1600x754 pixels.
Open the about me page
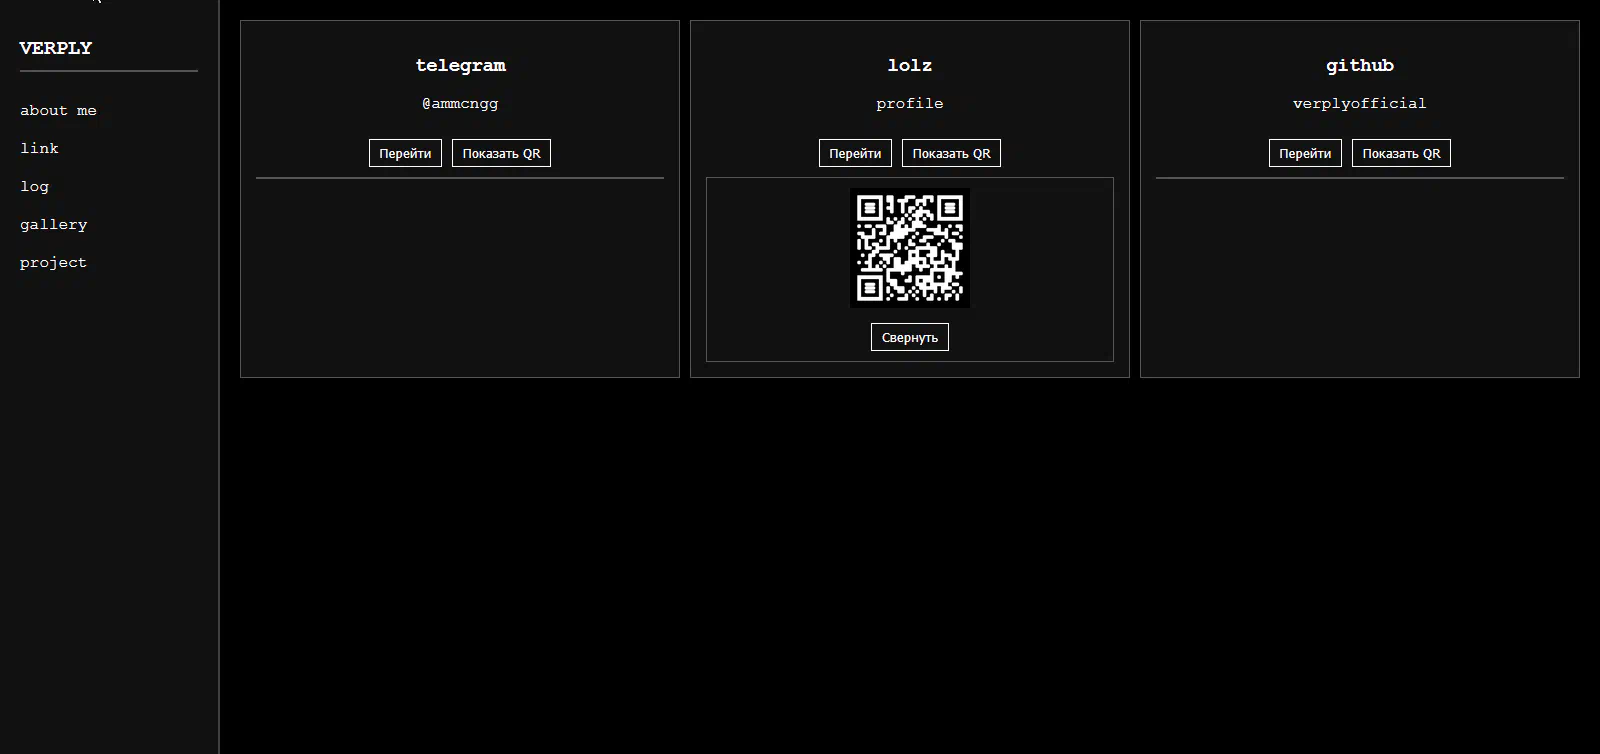coord(58,111)
